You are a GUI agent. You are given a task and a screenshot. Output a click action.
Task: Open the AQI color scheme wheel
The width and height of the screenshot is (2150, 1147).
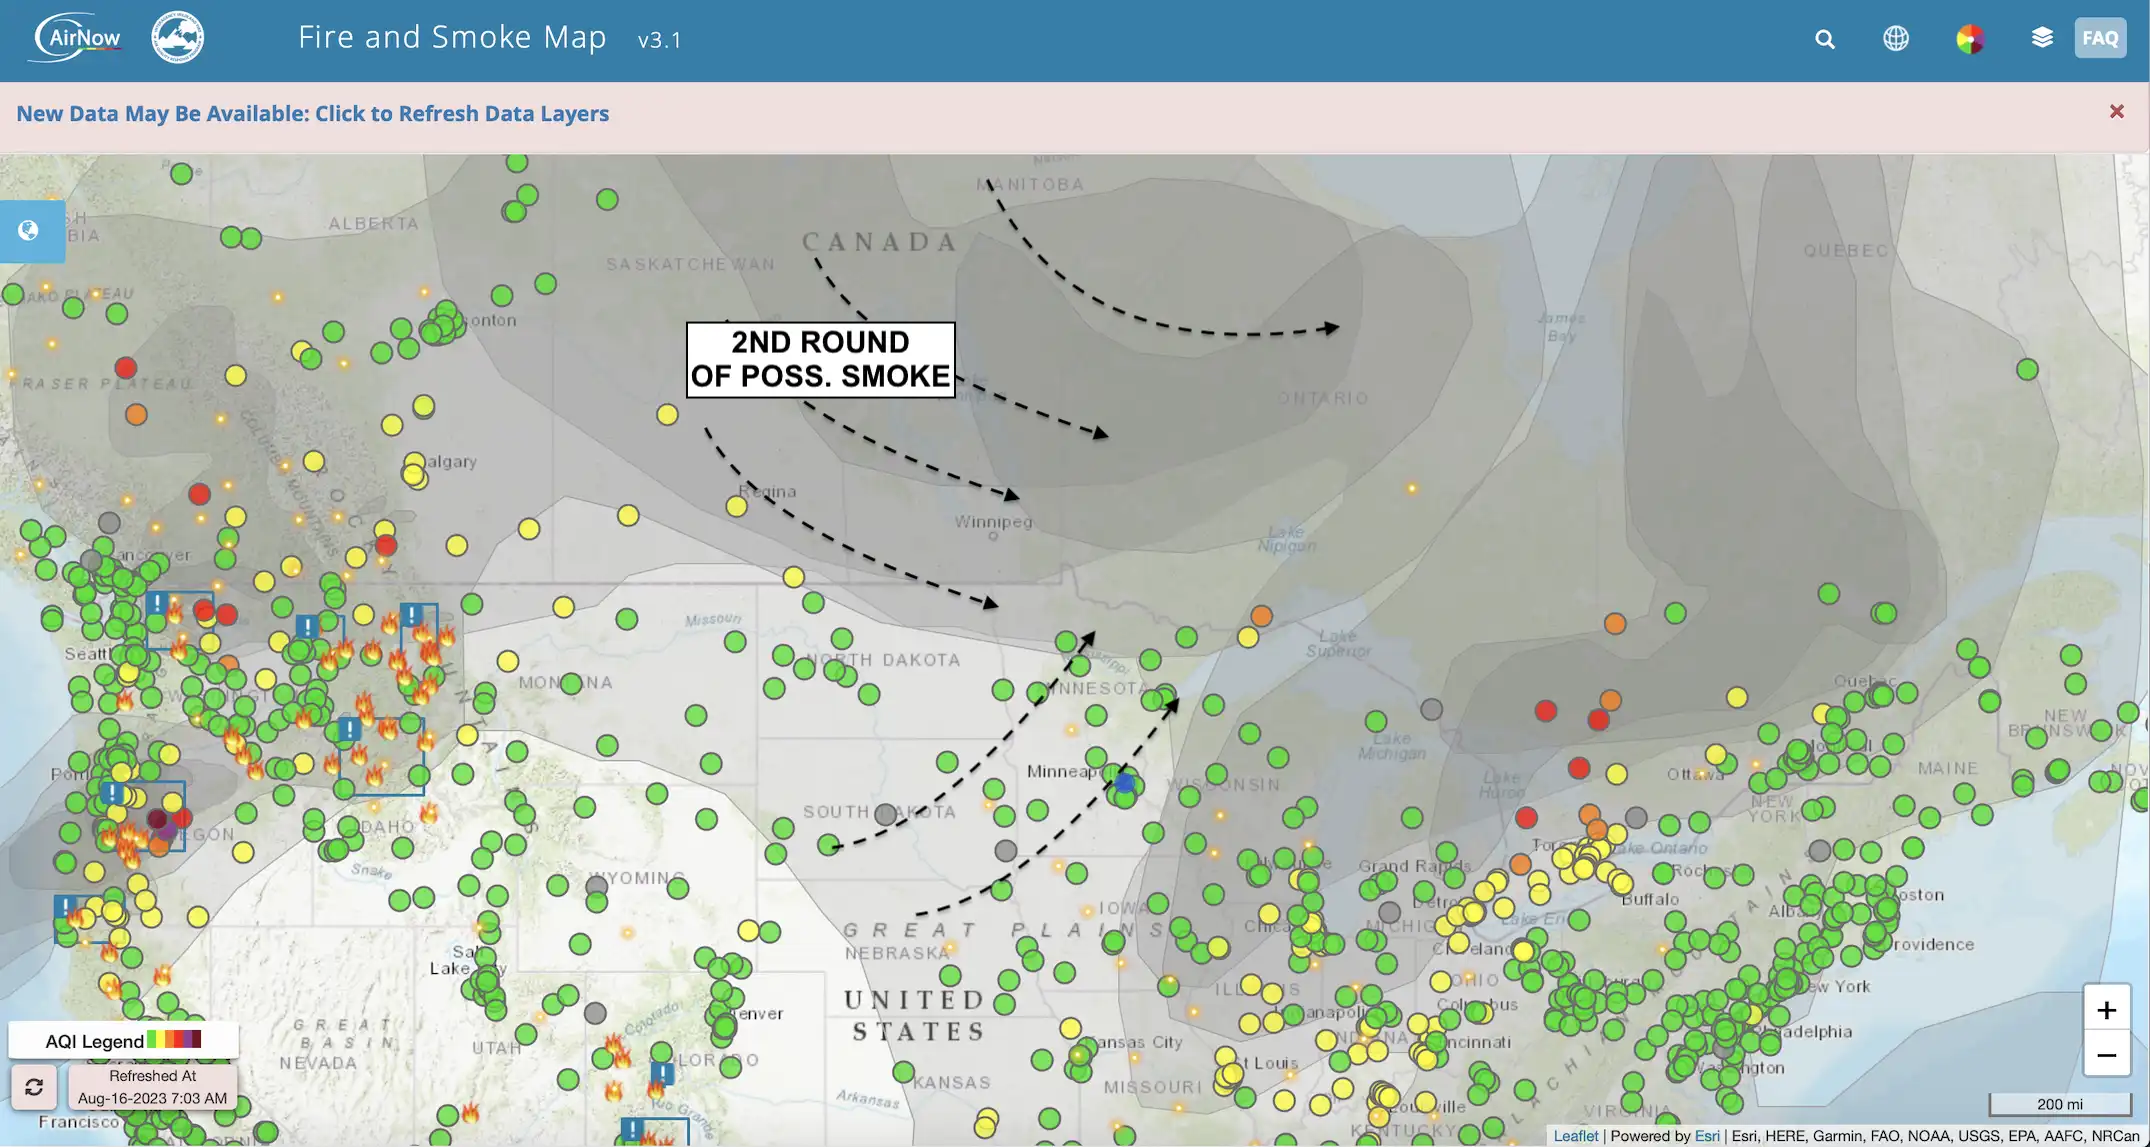pyautogui.click(x=1968, y=38)
